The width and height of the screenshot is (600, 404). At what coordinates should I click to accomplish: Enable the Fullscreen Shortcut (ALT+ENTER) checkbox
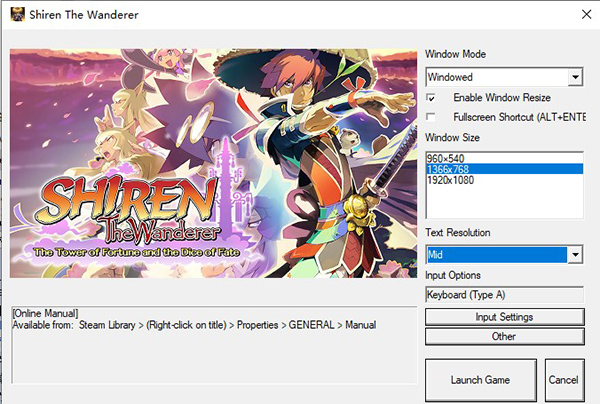(x=431, y=117)
